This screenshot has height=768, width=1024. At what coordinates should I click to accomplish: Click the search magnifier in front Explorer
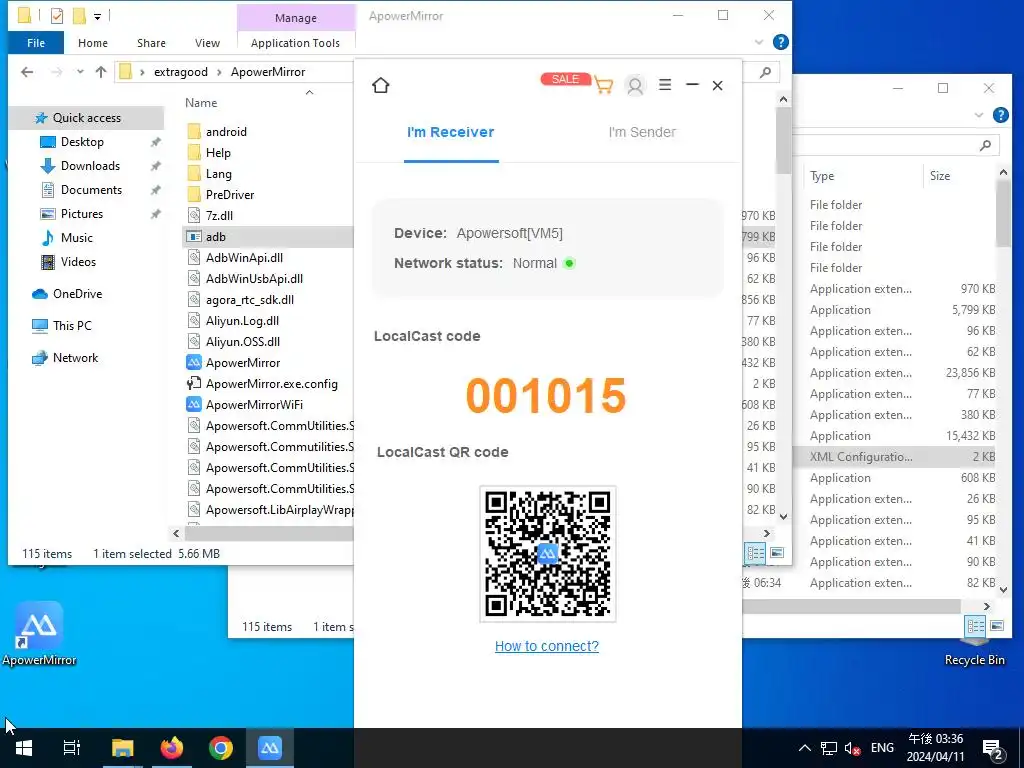(x=765, y=72)
